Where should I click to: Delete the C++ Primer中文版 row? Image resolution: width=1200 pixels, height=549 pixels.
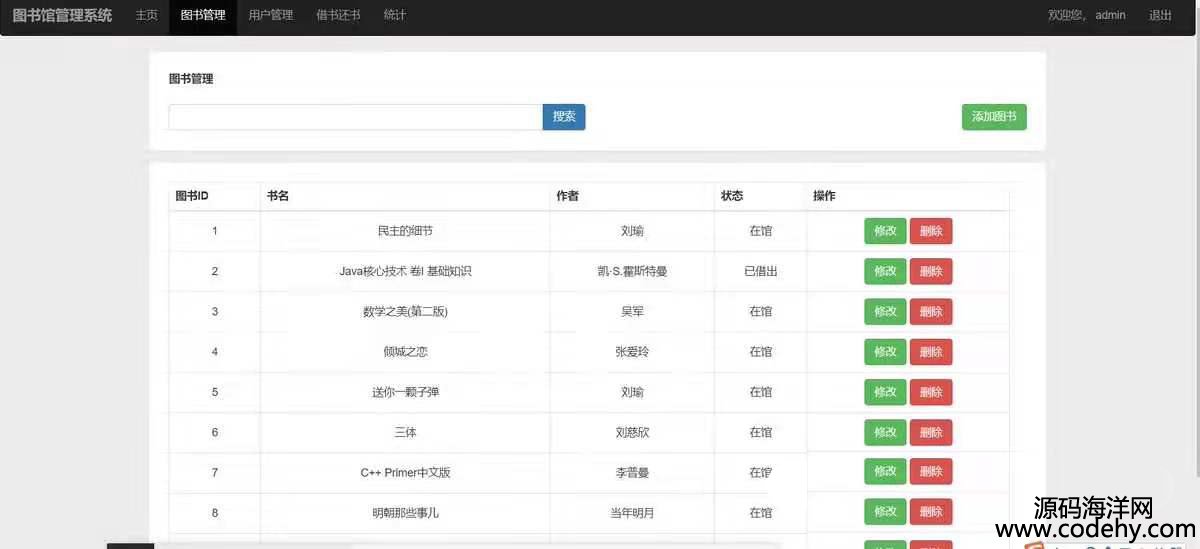point(930,472)
